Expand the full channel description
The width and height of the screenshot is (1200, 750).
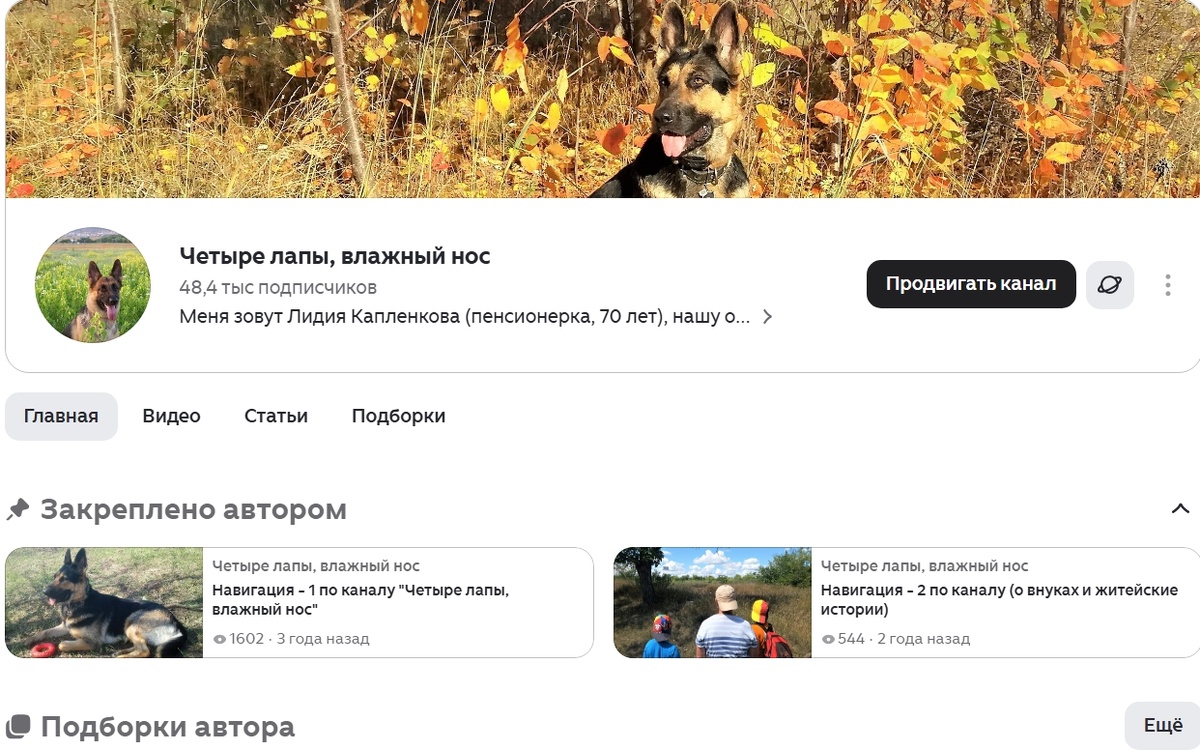[768, 316]
